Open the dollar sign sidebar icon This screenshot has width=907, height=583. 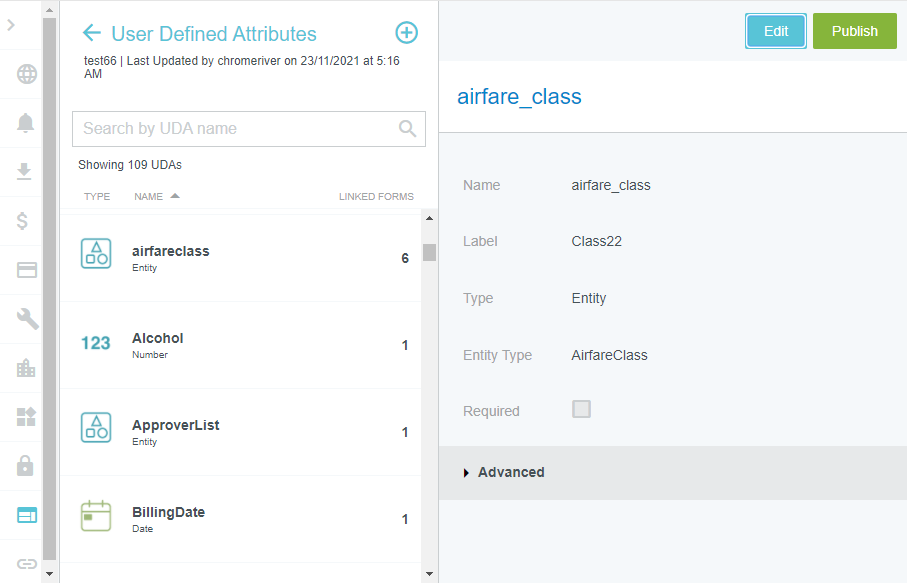pos(23,221)
